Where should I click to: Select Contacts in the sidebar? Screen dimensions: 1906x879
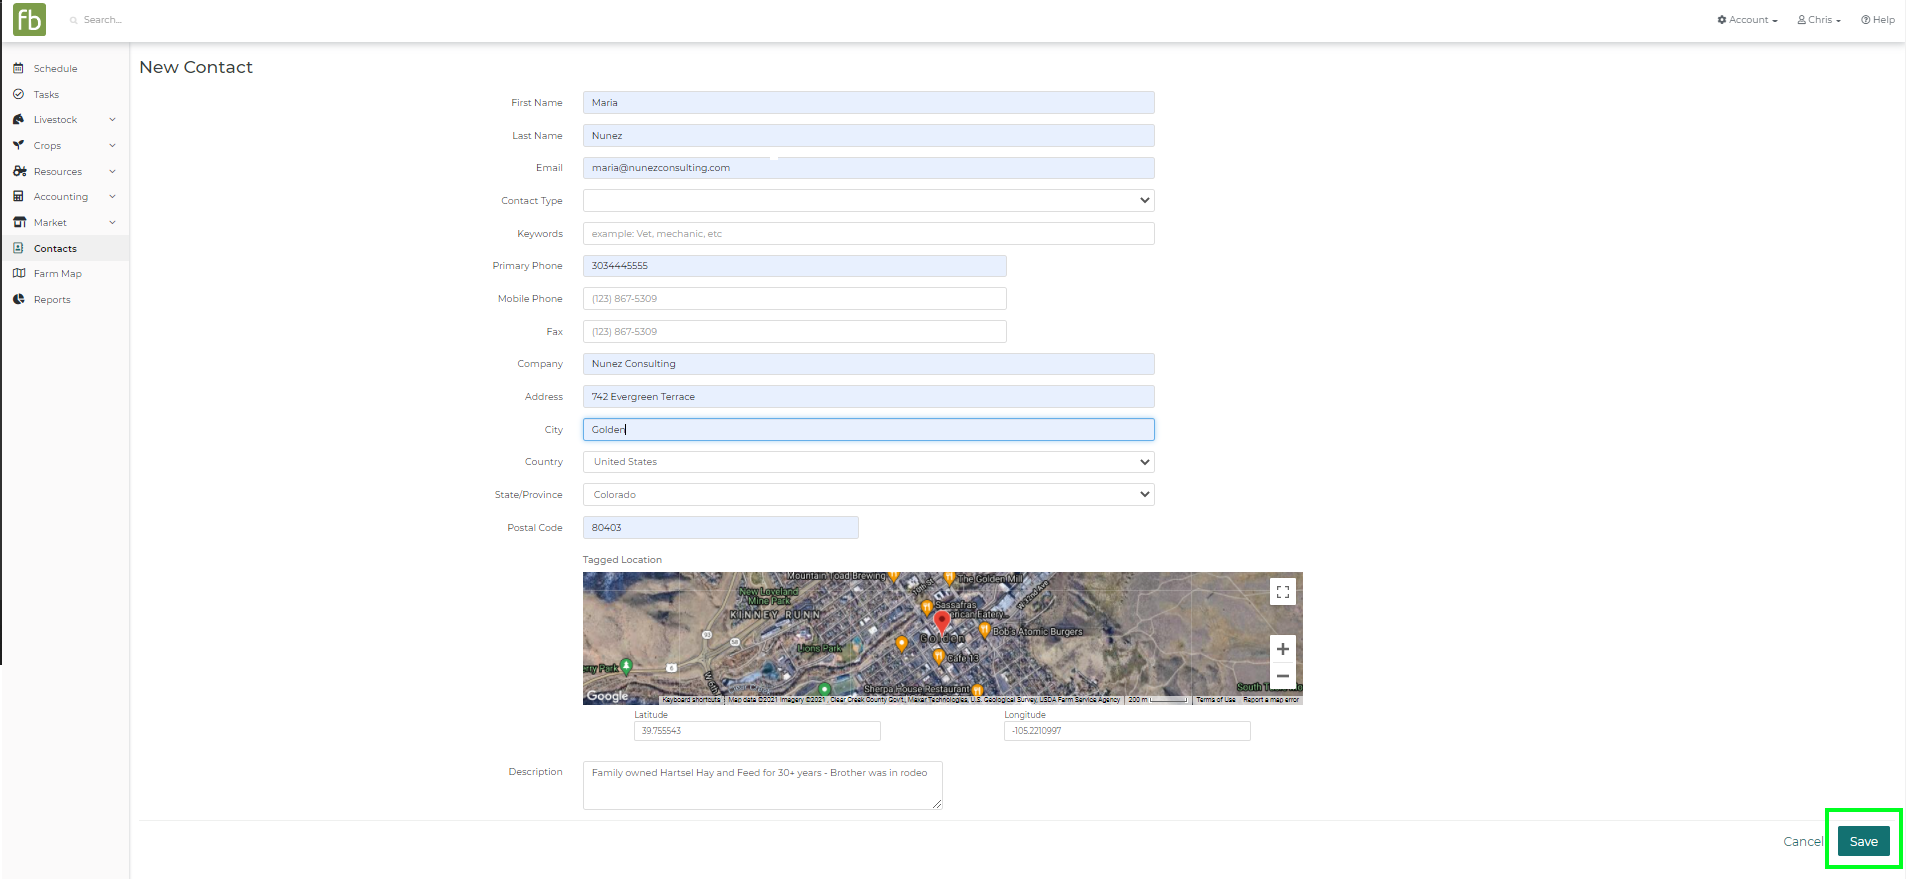55,249
